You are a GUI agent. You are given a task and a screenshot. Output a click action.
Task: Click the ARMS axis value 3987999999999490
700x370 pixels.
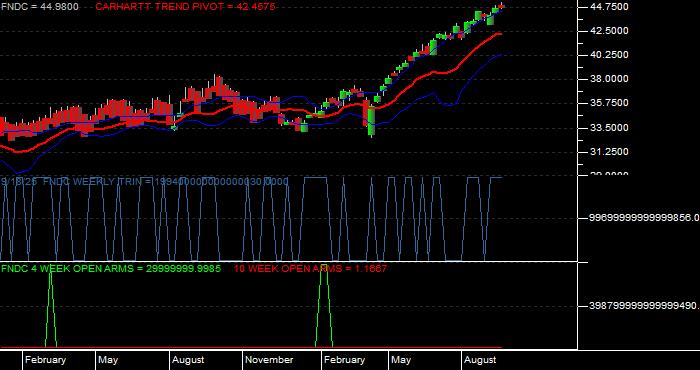pos(644,306)
